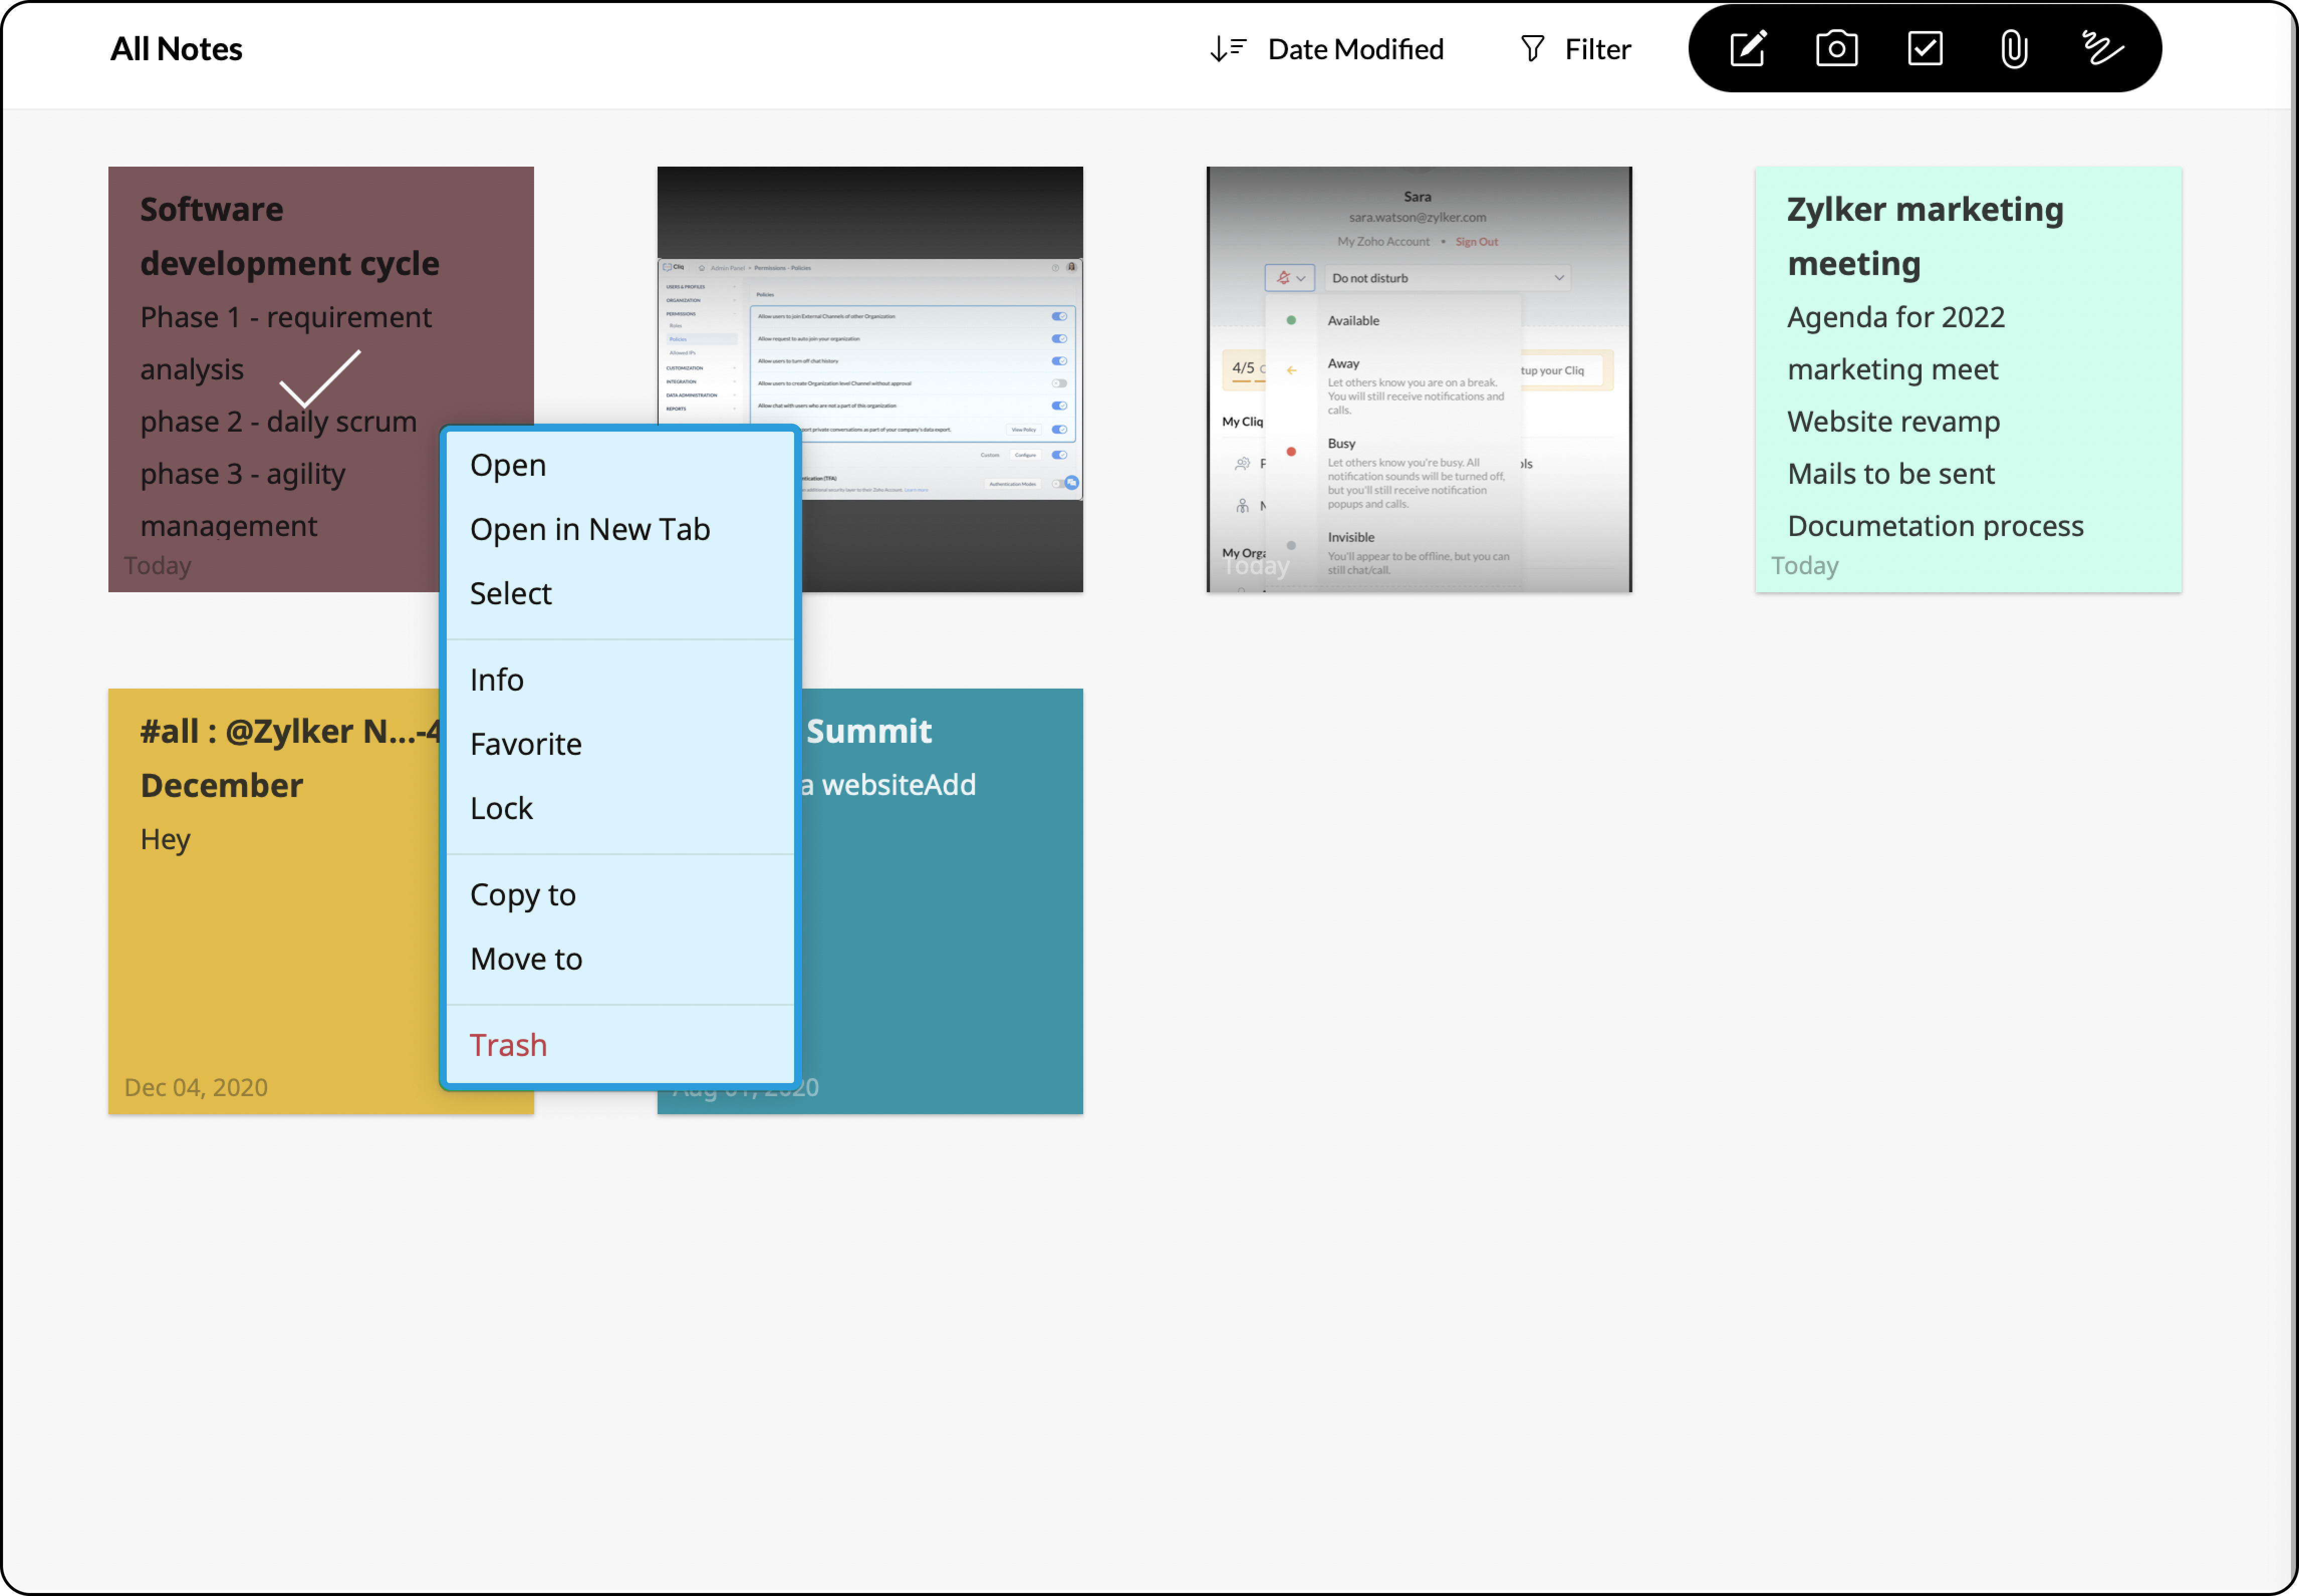Select Open in New Tab

pyautogui.click(x=590, y=529)
